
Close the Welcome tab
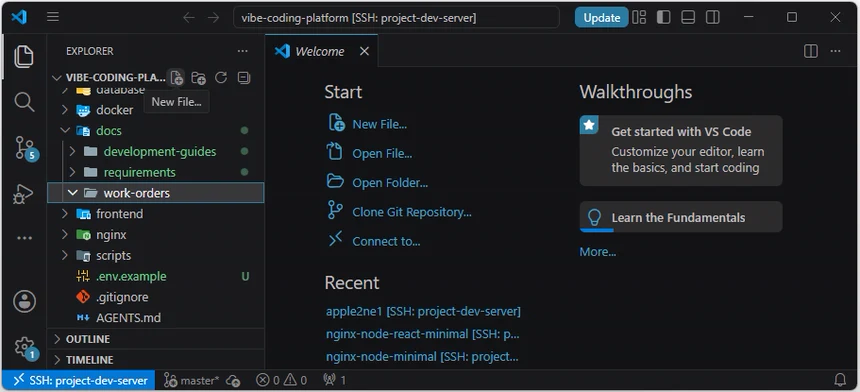pyautogui.click(x=364, y=51)
